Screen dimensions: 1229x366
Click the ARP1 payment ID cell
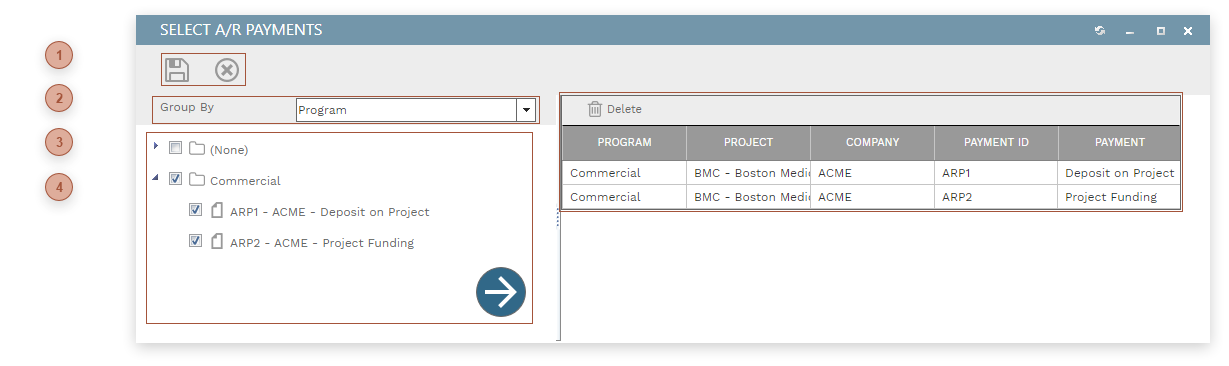(x=996, y=173)
